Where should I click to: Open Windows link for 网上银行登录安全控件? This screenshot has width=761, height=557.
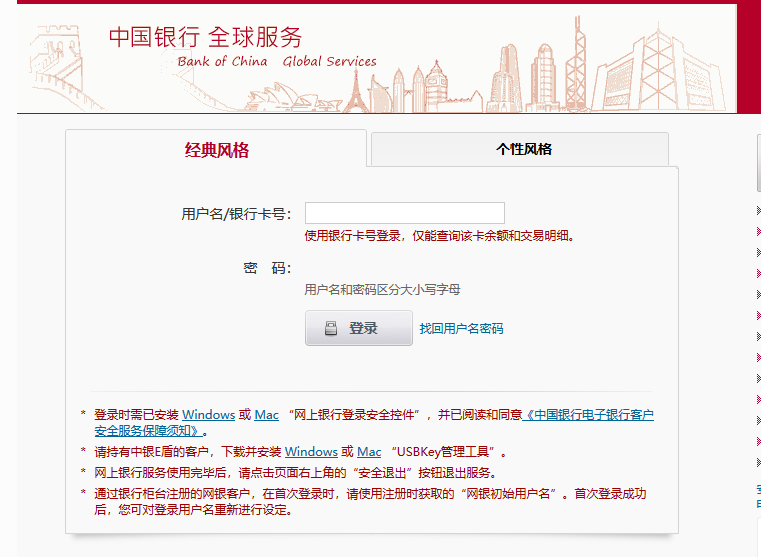pyautogui.click(x=208, y=415)
